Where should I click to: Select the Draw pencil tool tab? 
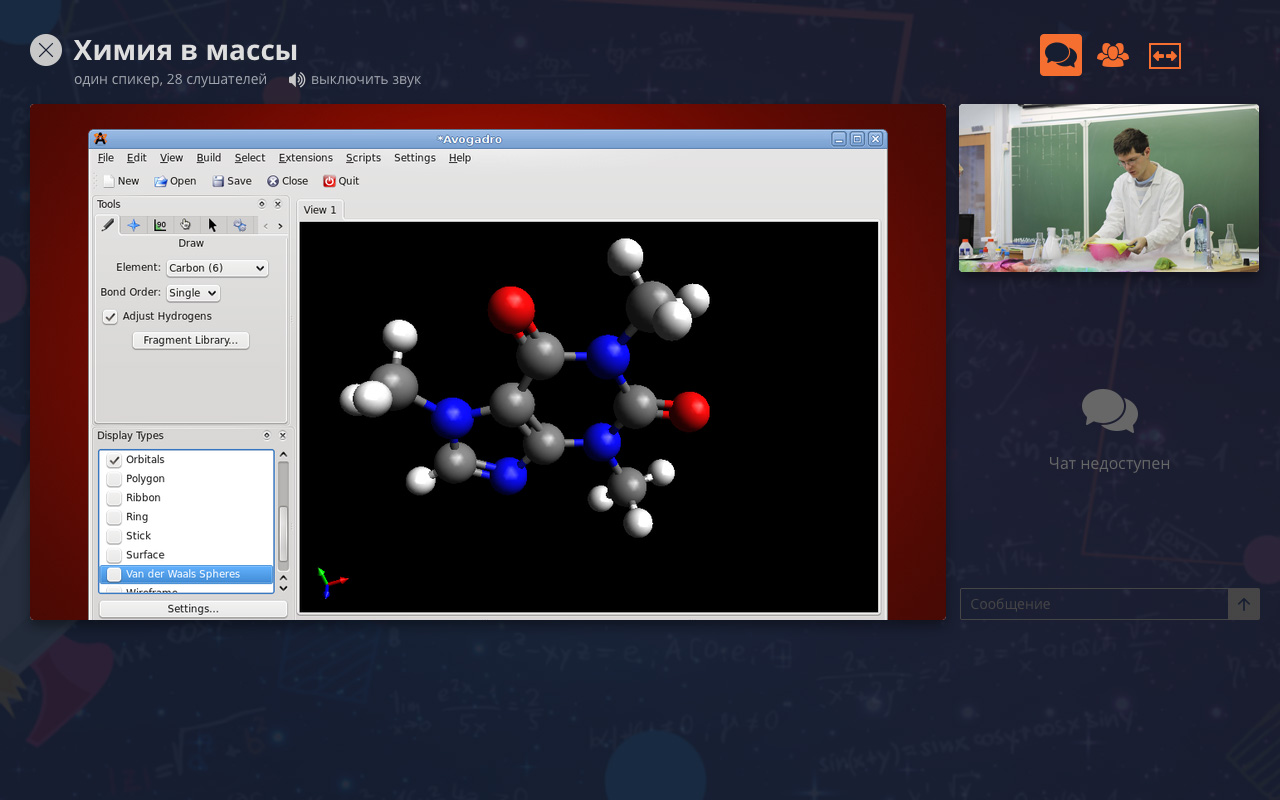tap(107, 225)
